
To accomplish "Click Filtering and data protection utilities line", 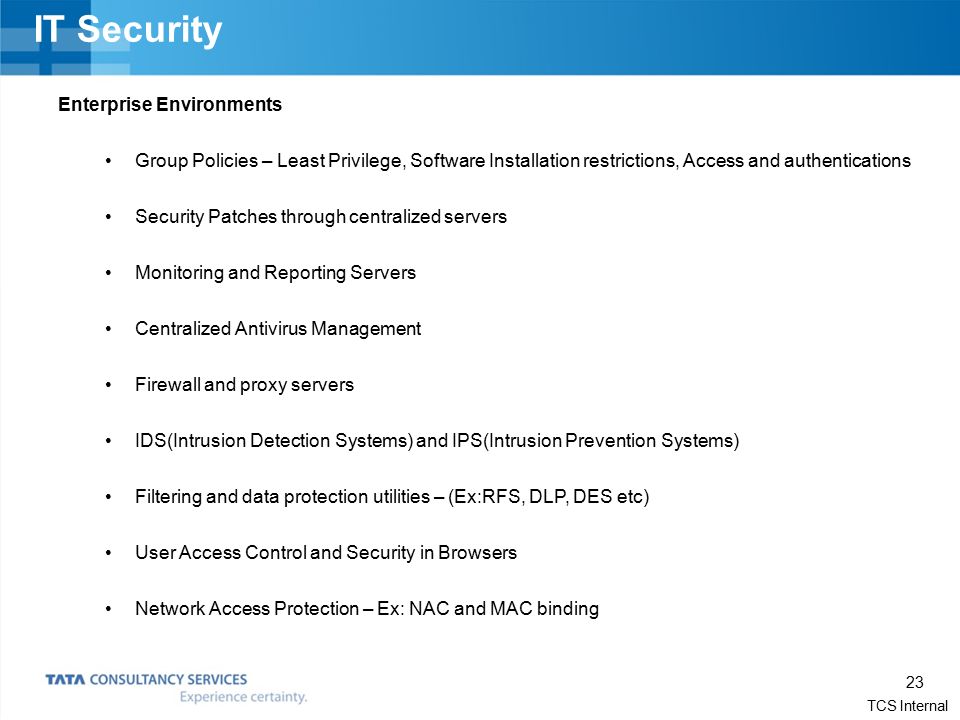I will click(391, 497).
